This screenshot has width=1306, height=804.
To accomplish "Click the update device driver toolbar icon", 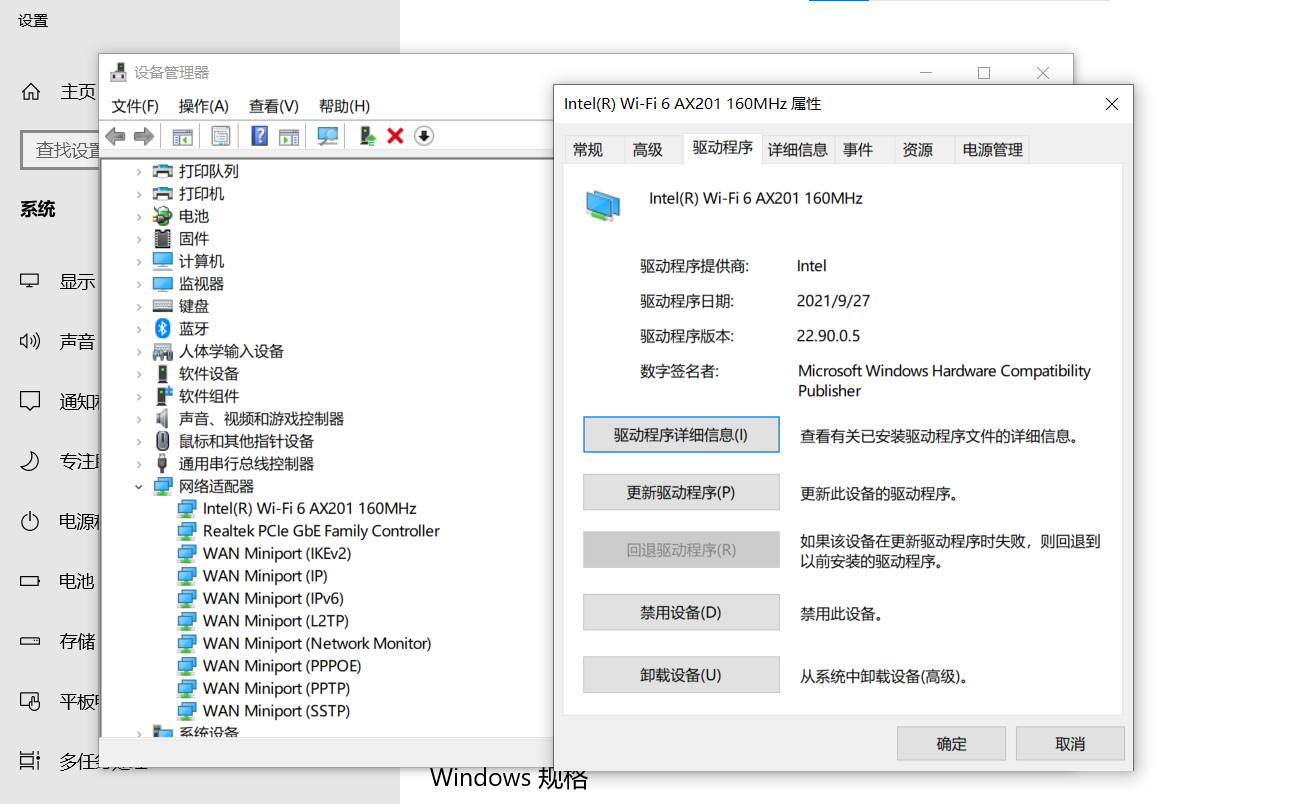I will click(x=367, y=136).
